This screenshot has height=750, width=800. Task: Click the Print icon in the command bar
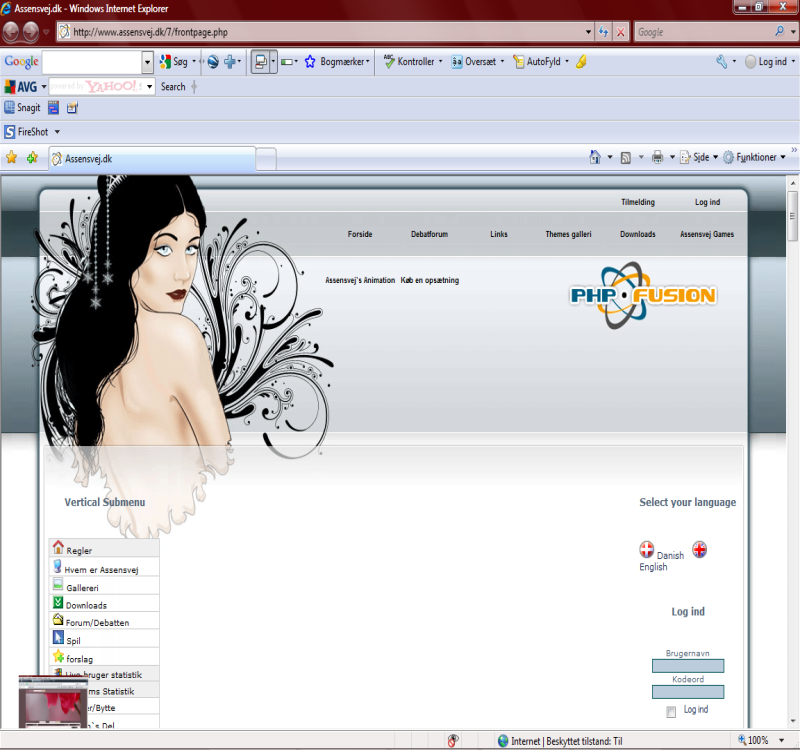pos(658,157)
